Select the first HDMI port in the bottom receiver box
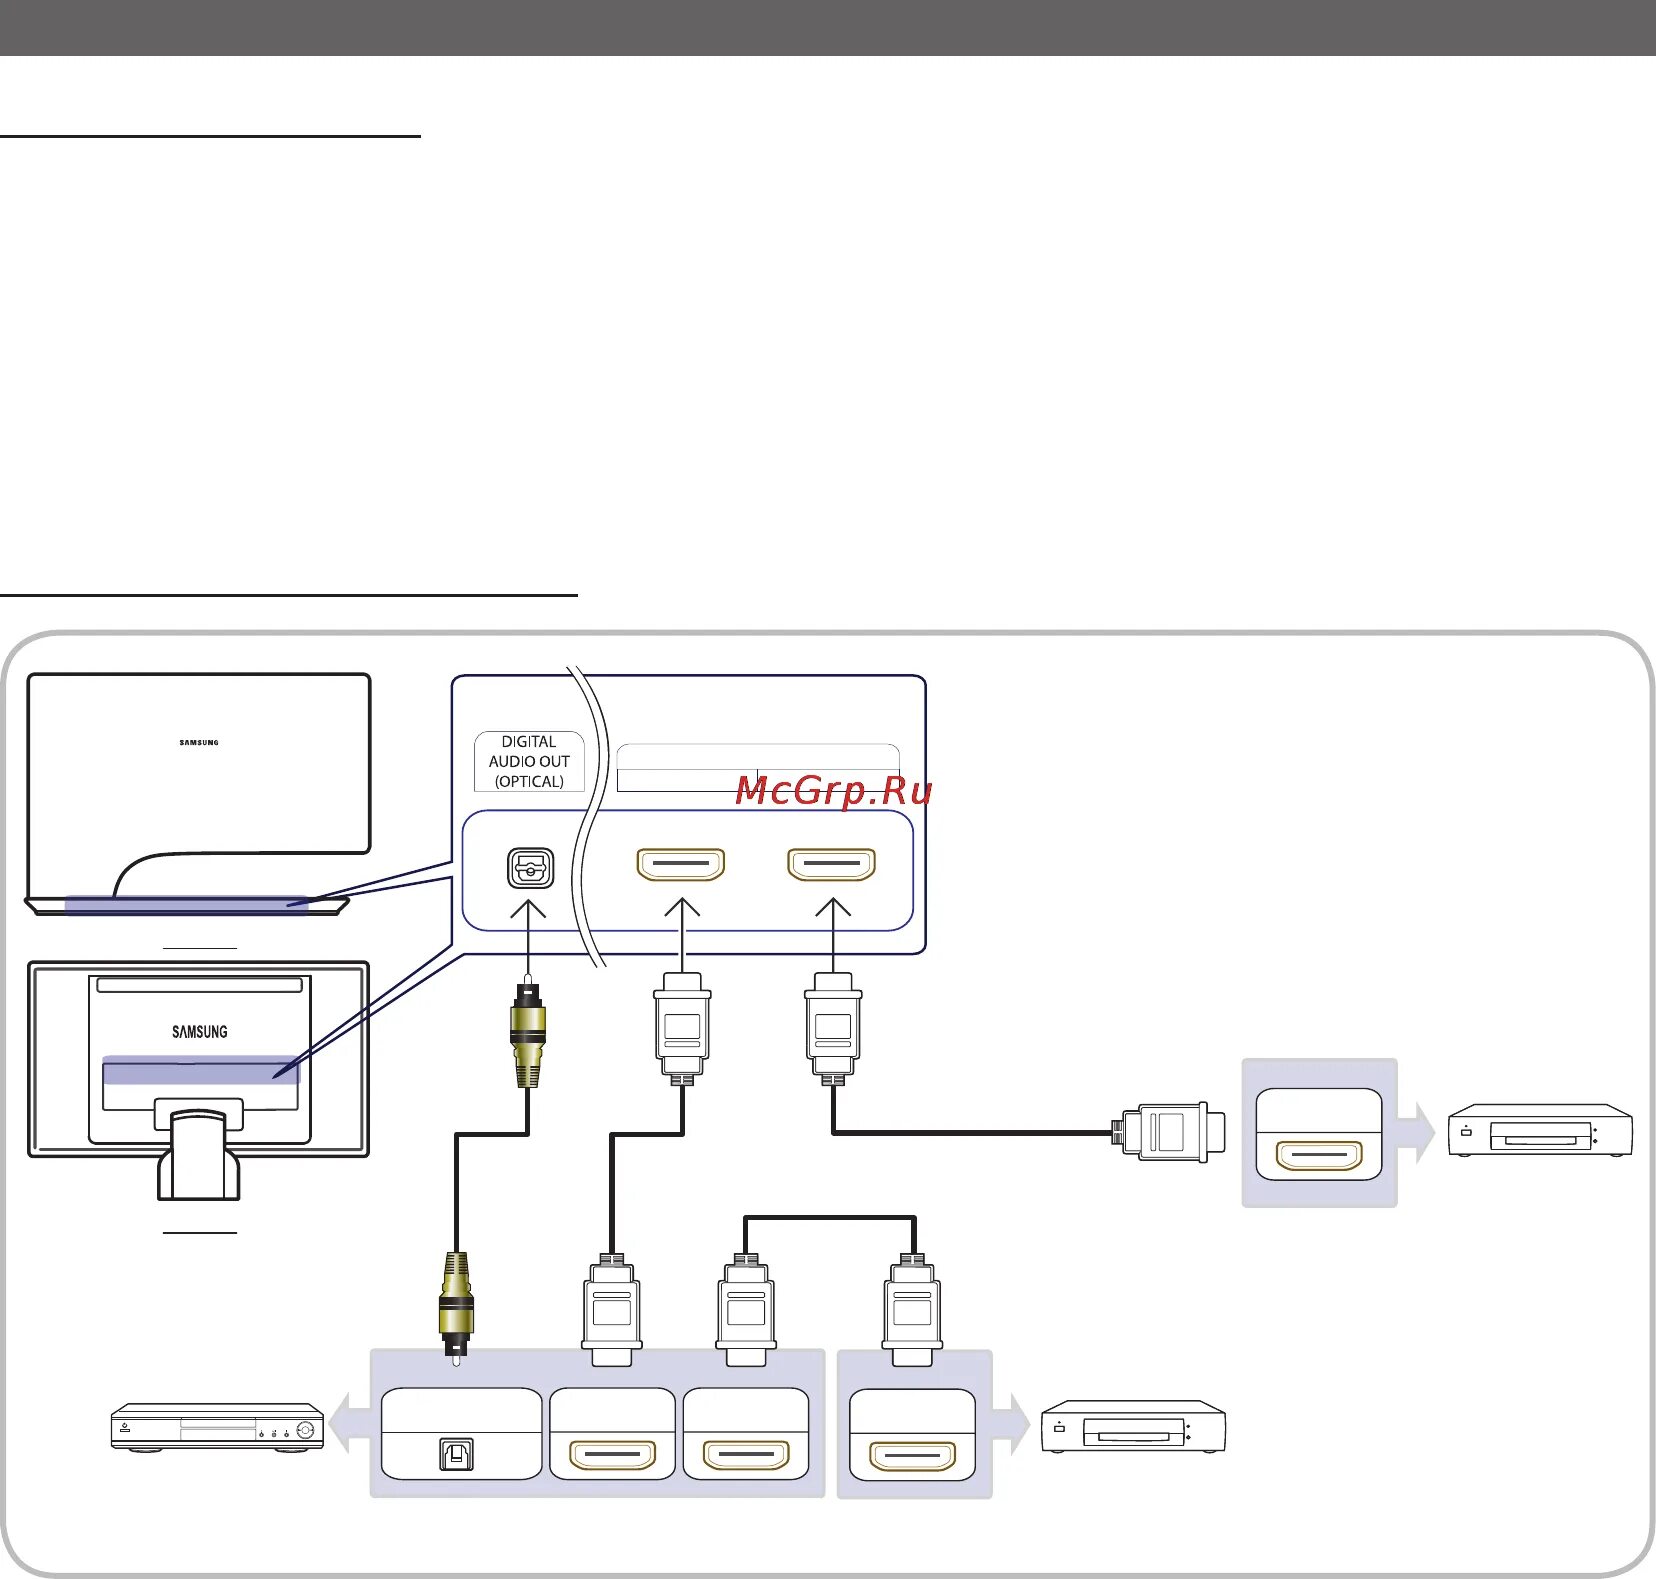 pos(613,1455)
